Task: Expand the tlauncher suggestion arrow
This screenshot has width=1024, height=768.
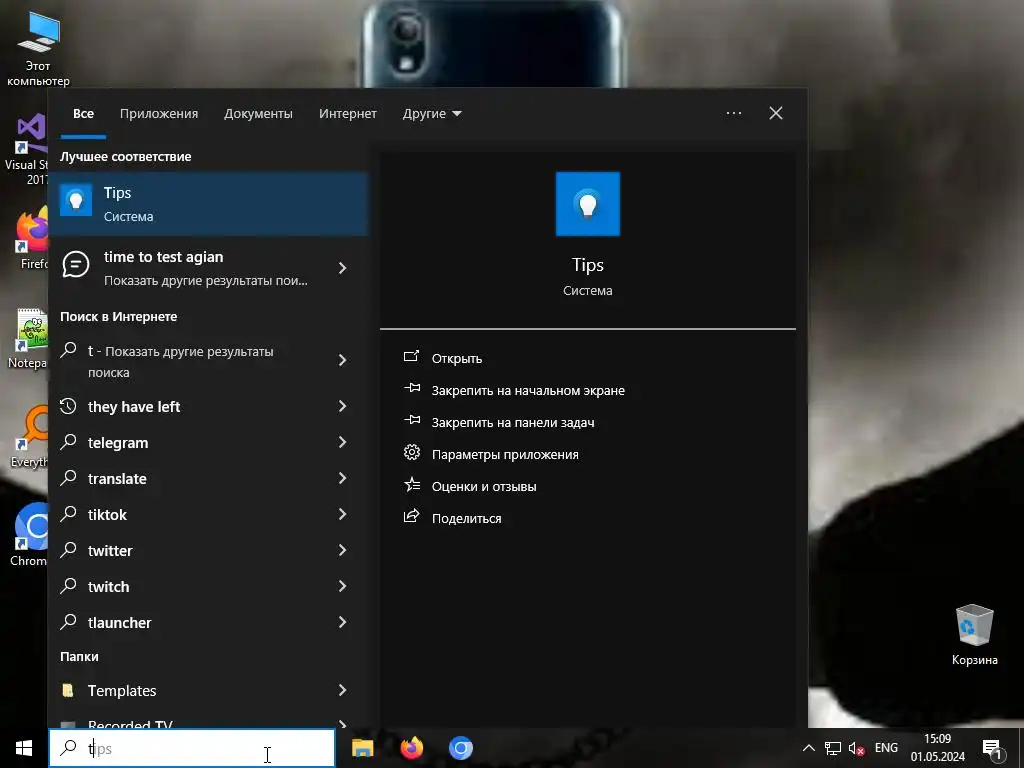Action: coord(342,622)
